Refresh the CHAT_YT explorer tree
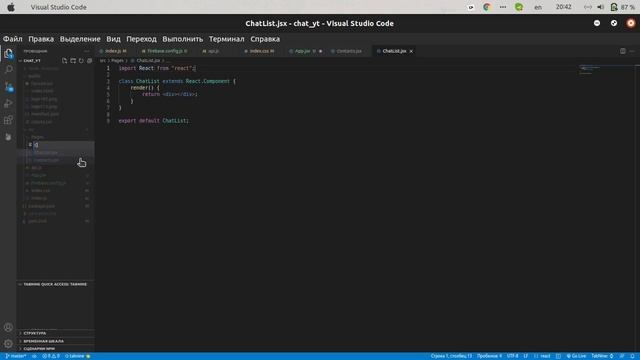640x360 pixels. 81,61
